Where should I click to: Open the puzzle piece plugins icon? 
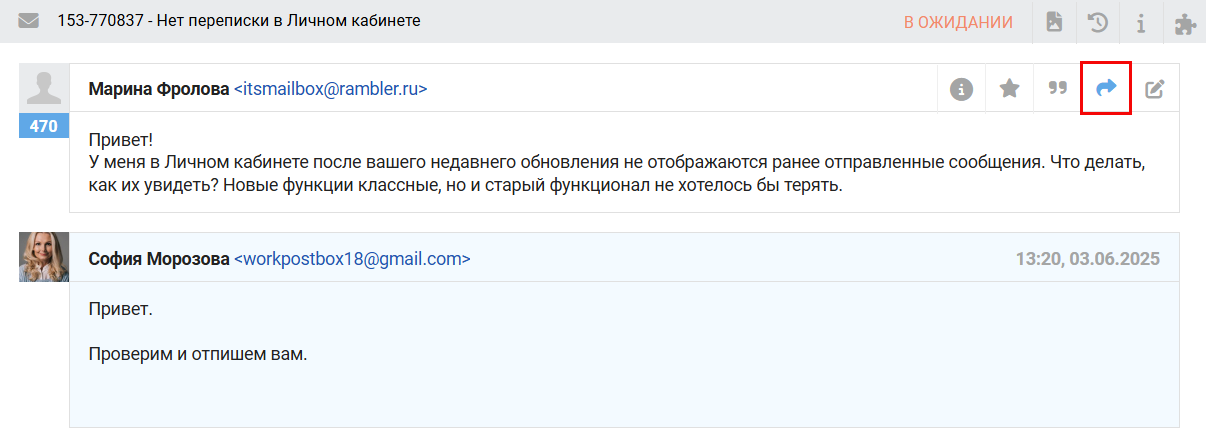(x=1184, y=22)
